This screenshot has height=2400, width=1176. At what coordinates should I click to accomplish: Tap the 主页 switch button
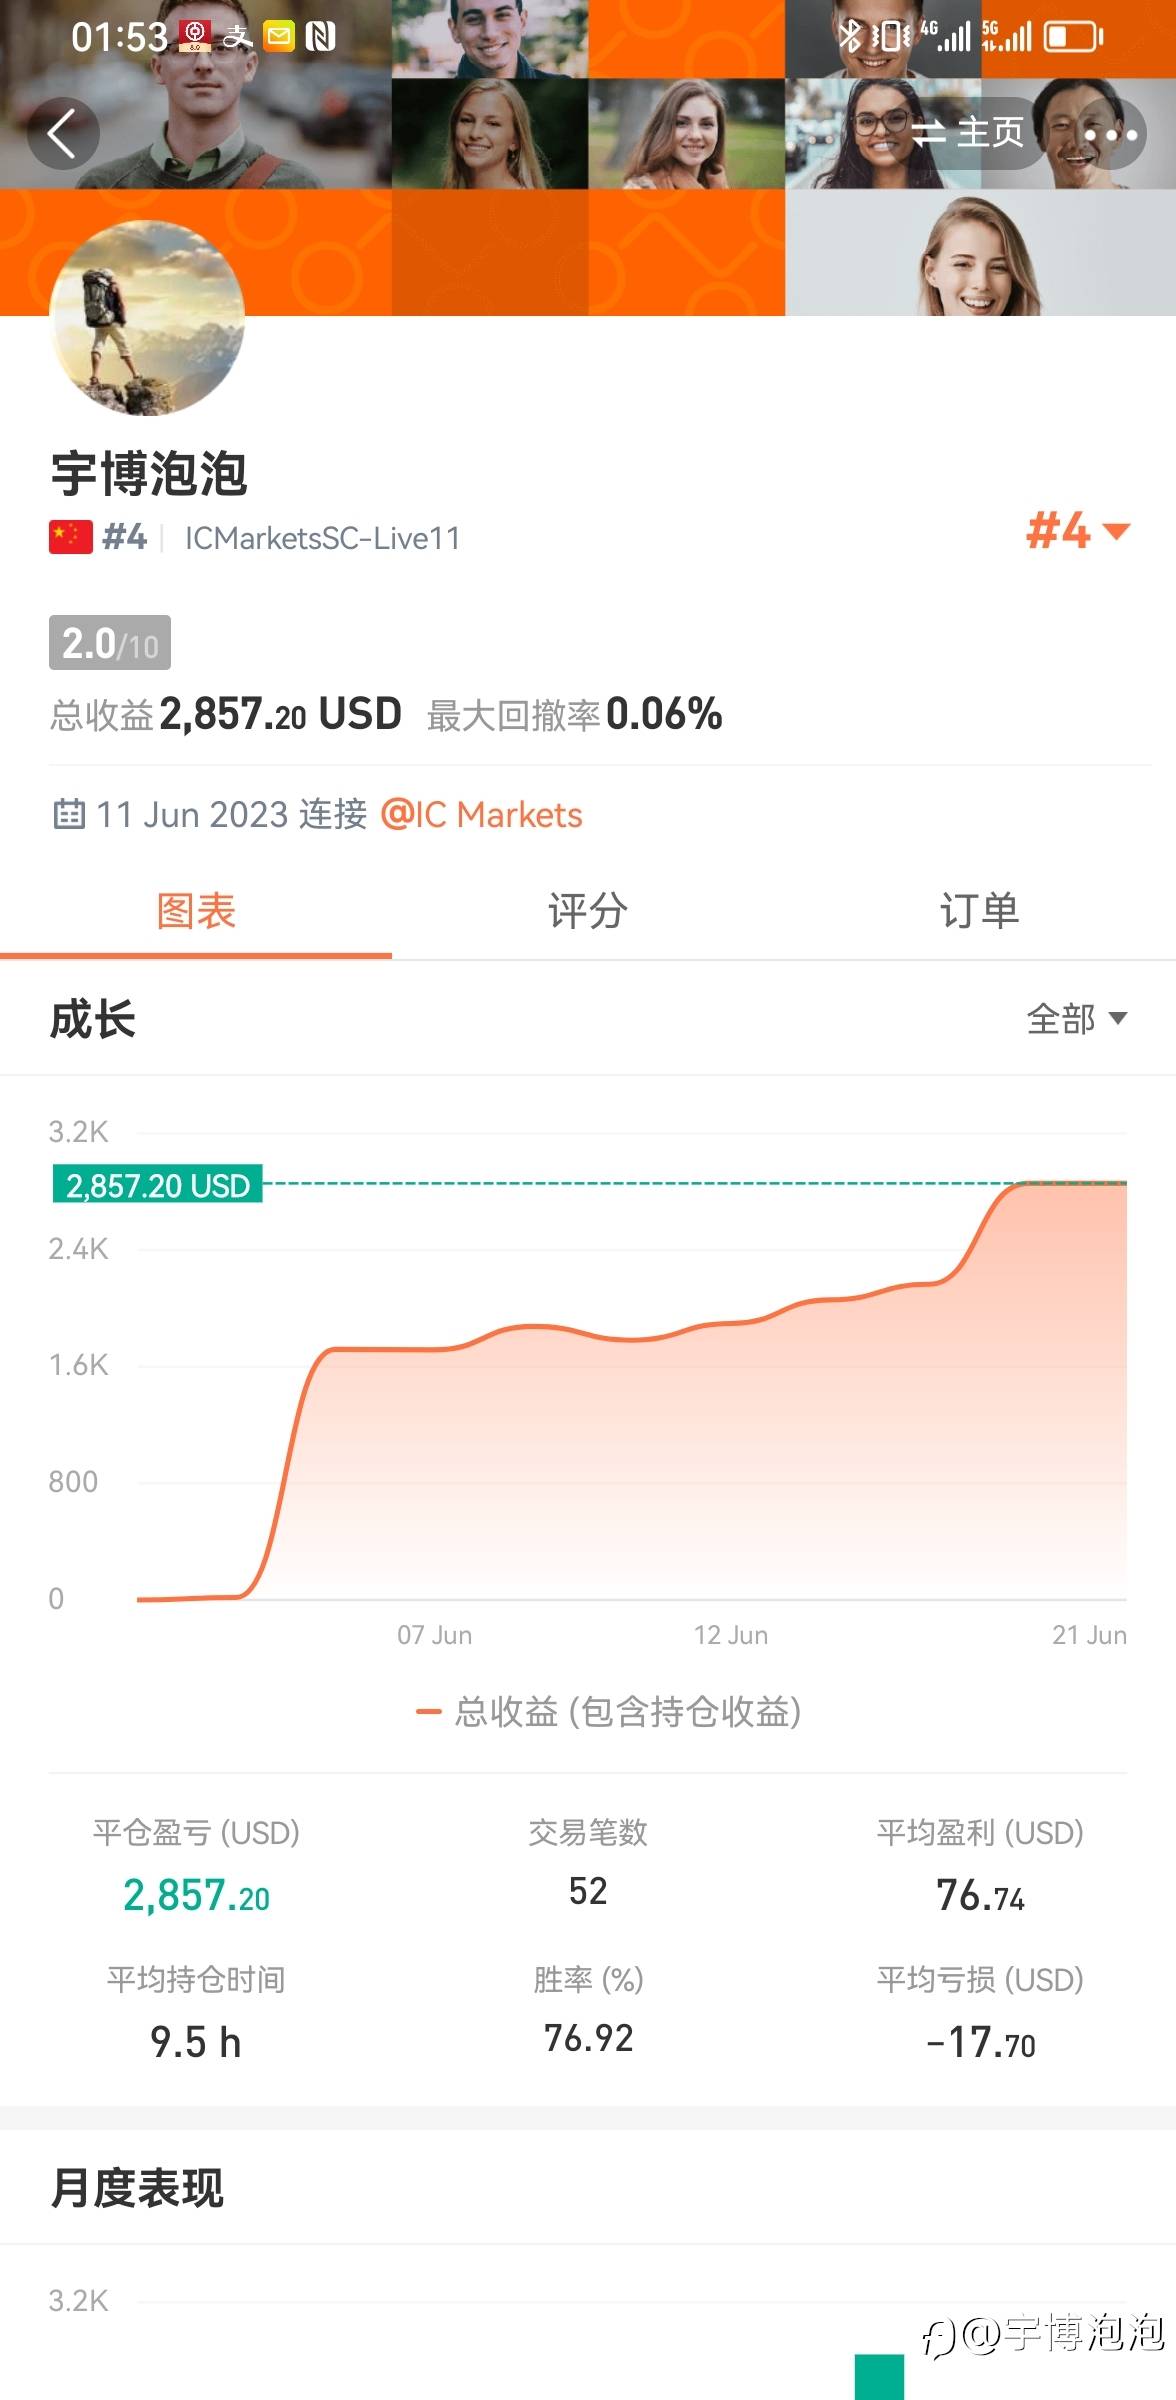pyautogui.click(x=968, y=133)
